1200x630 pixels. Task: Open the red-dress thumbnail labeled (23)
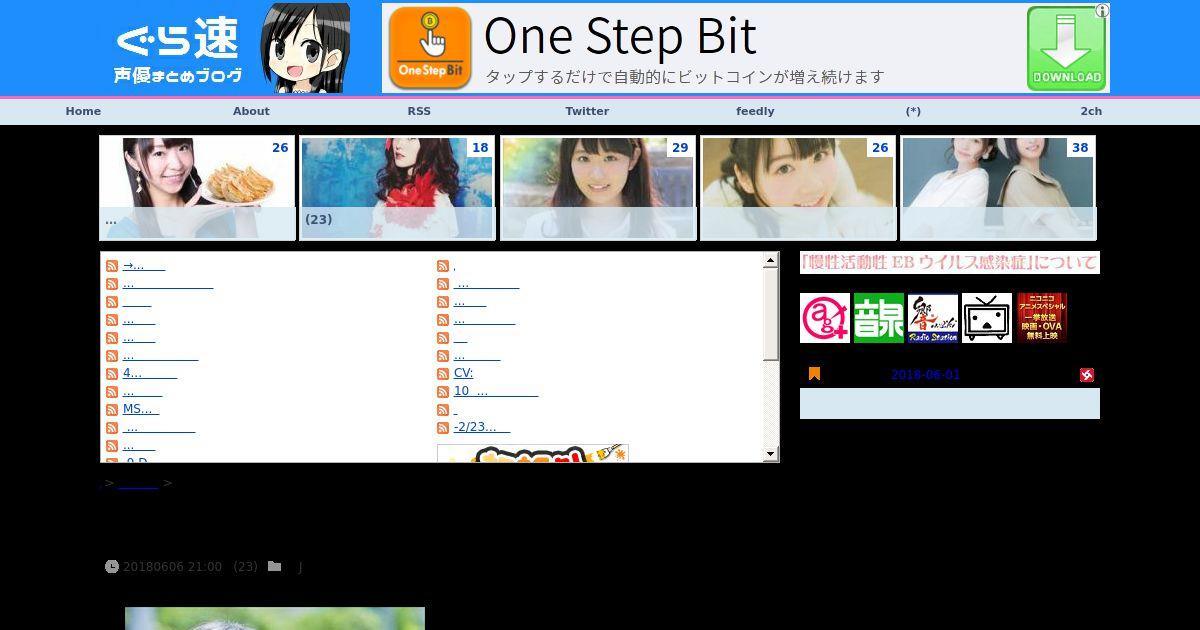397,188
